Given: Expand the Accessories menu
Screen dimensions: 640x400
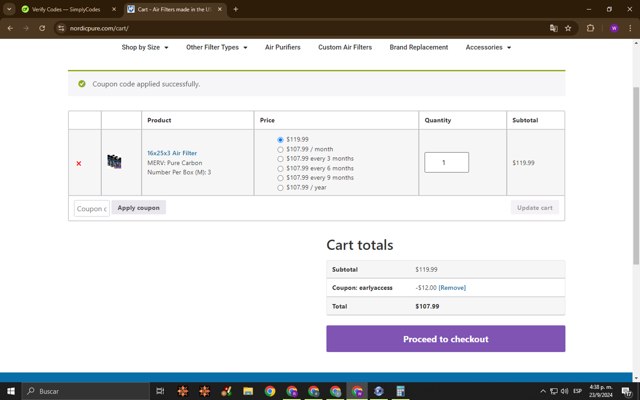Looking at the screenshot, I should (488, 47).
